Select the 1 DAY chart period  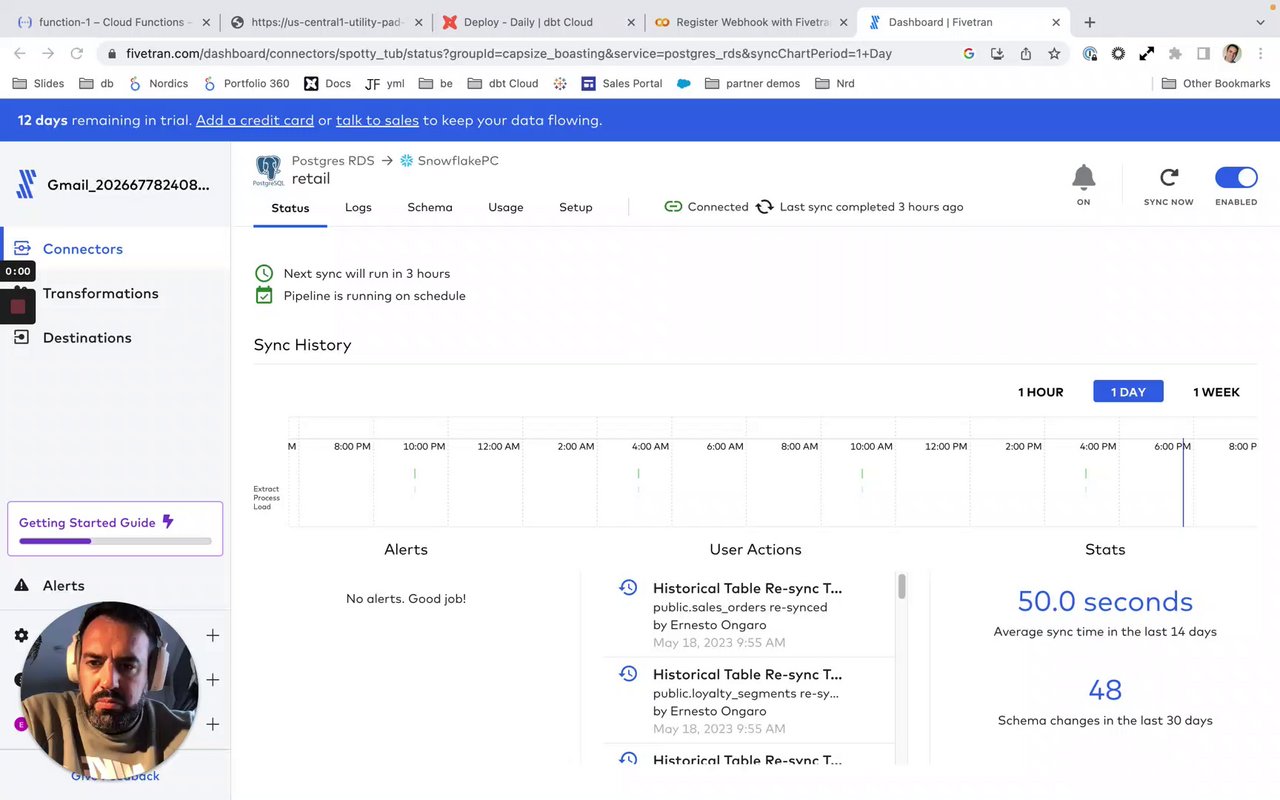(1128, 392)
